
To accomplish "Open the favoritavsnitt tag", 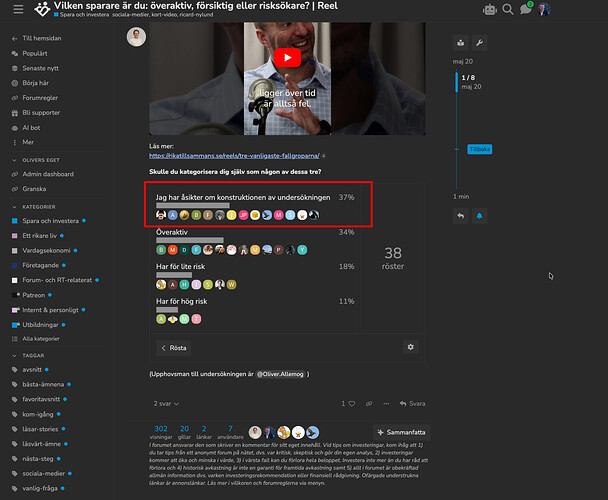I will (41, 399).
